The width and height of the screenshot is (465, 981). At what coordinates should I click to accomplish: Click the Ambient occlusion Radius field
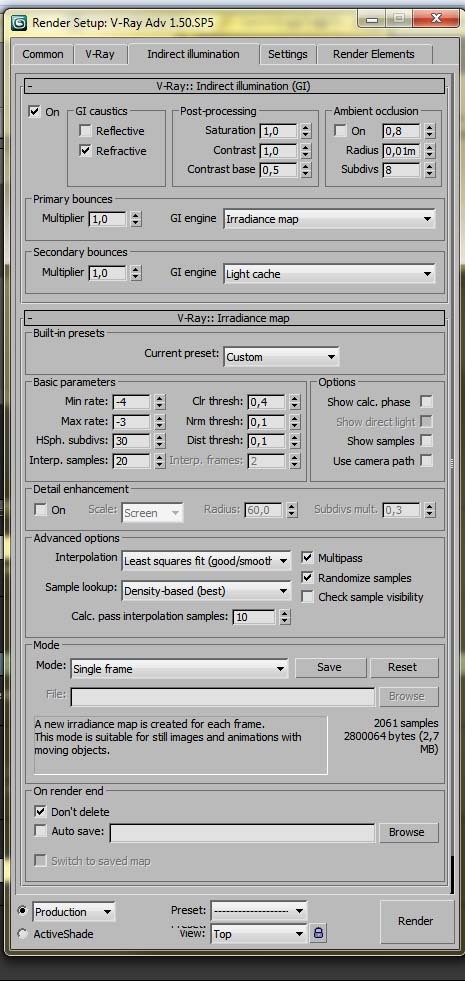click(401, 151)
